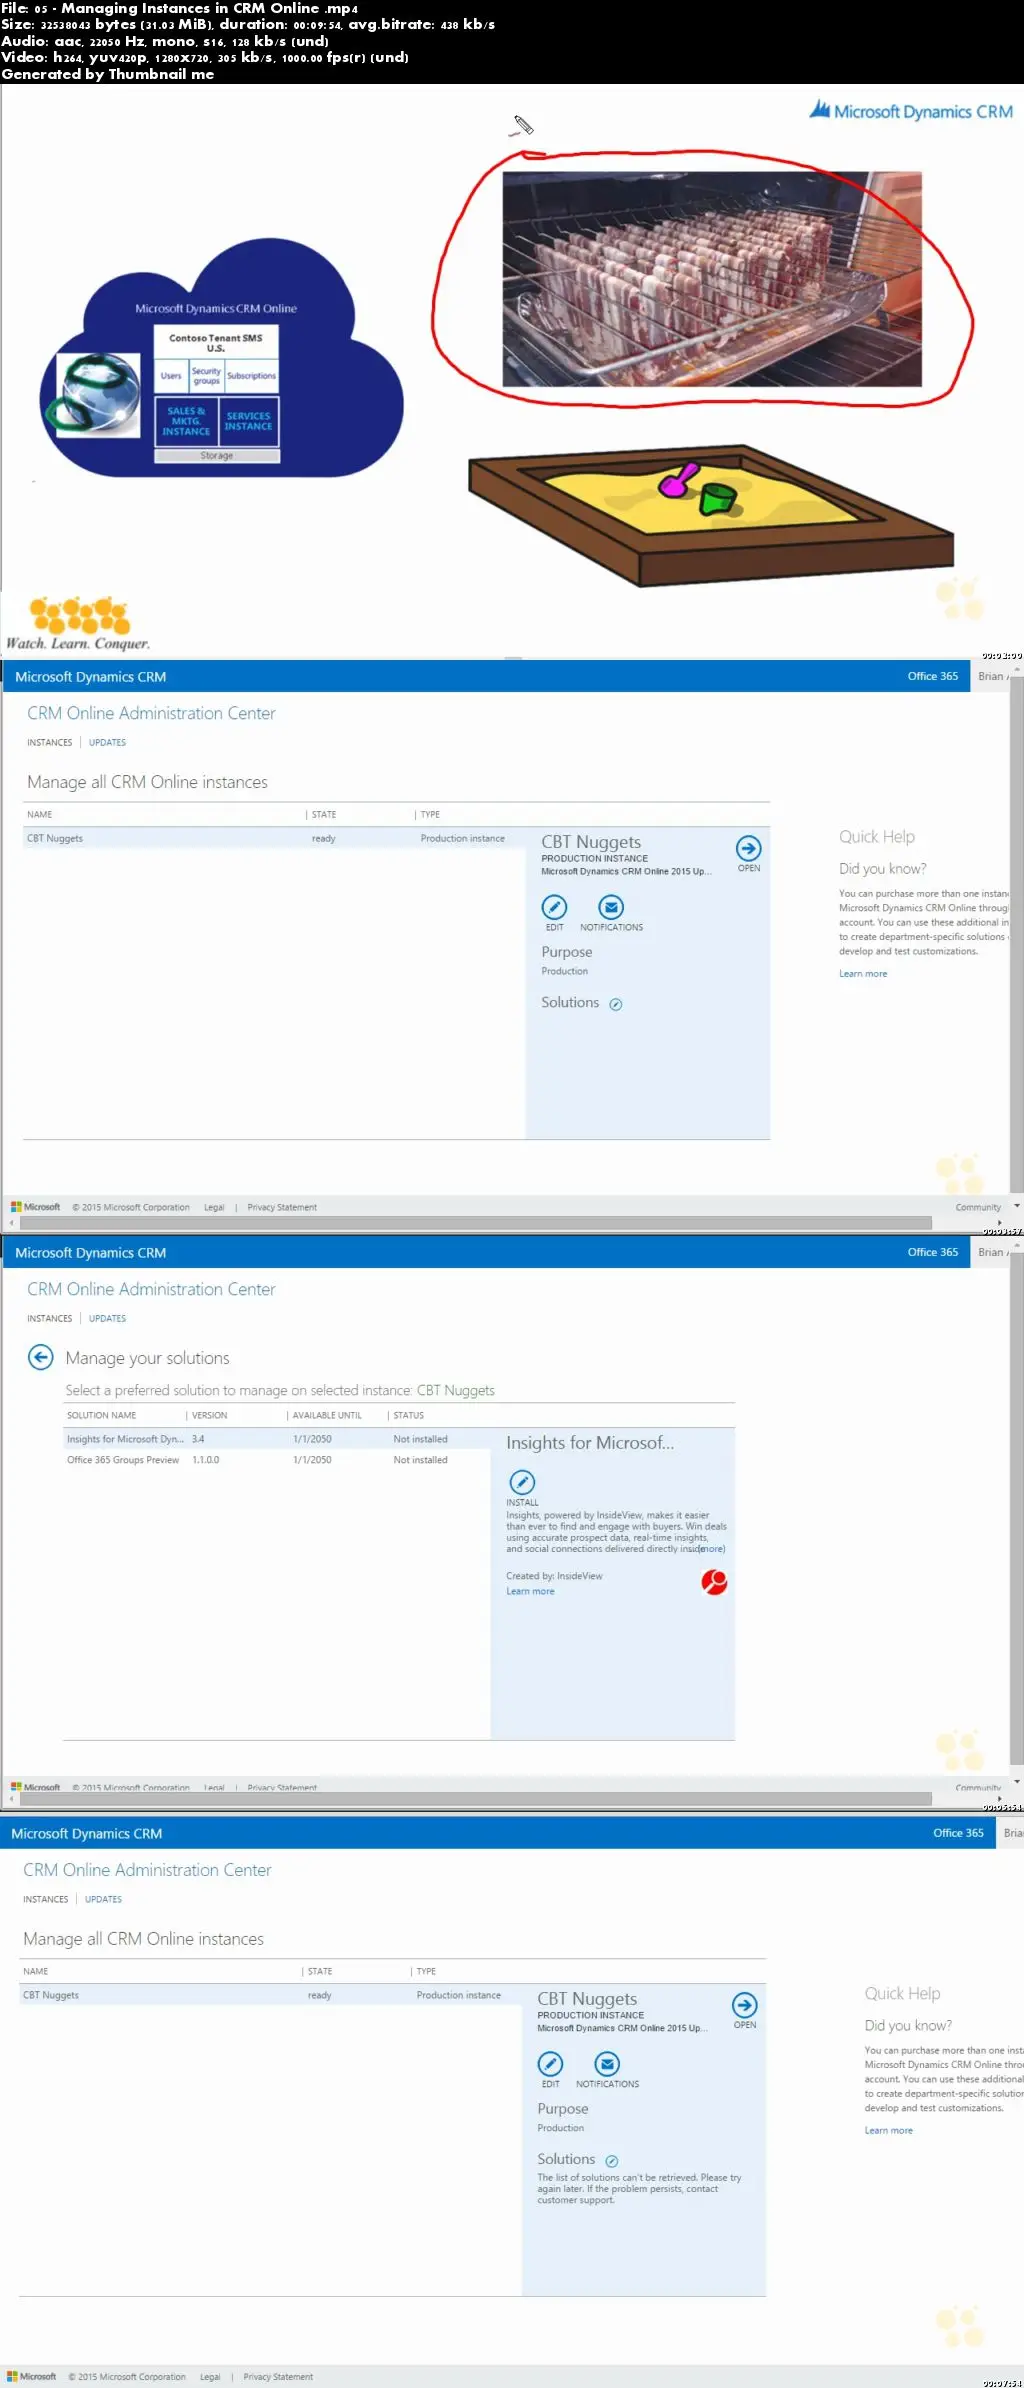Click the VERSION column header
1024x2388 pixels.
tap(209, 1416)
